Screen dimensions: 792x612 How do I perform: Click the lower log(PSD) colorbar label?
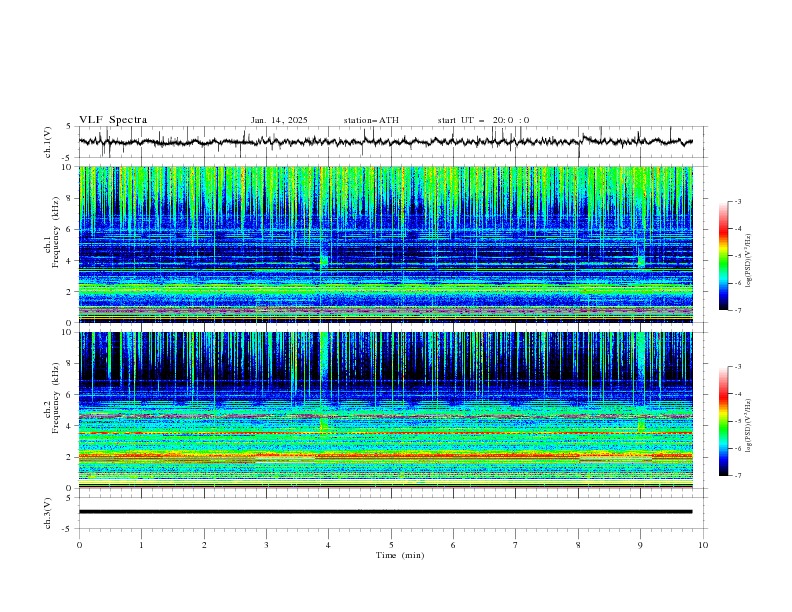[749, 426]
